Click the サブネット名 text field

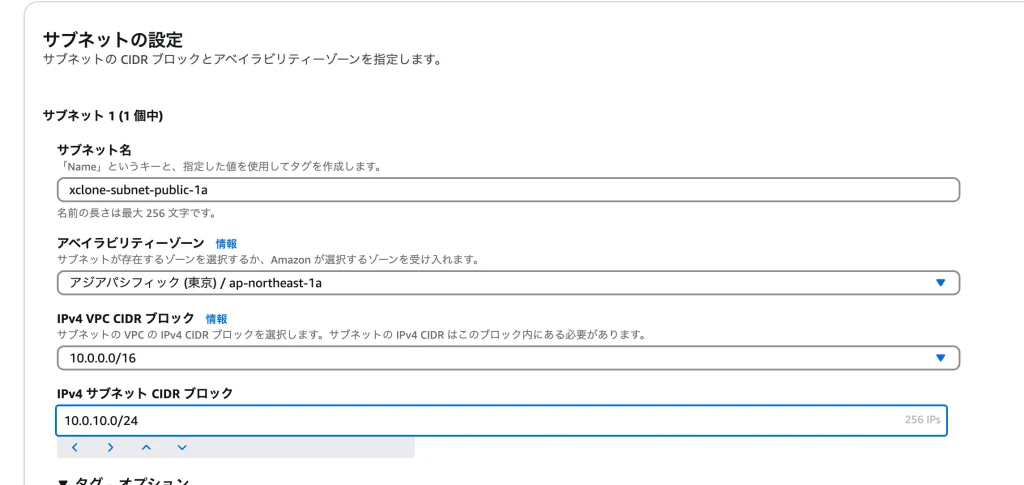(x=508, y=190)
